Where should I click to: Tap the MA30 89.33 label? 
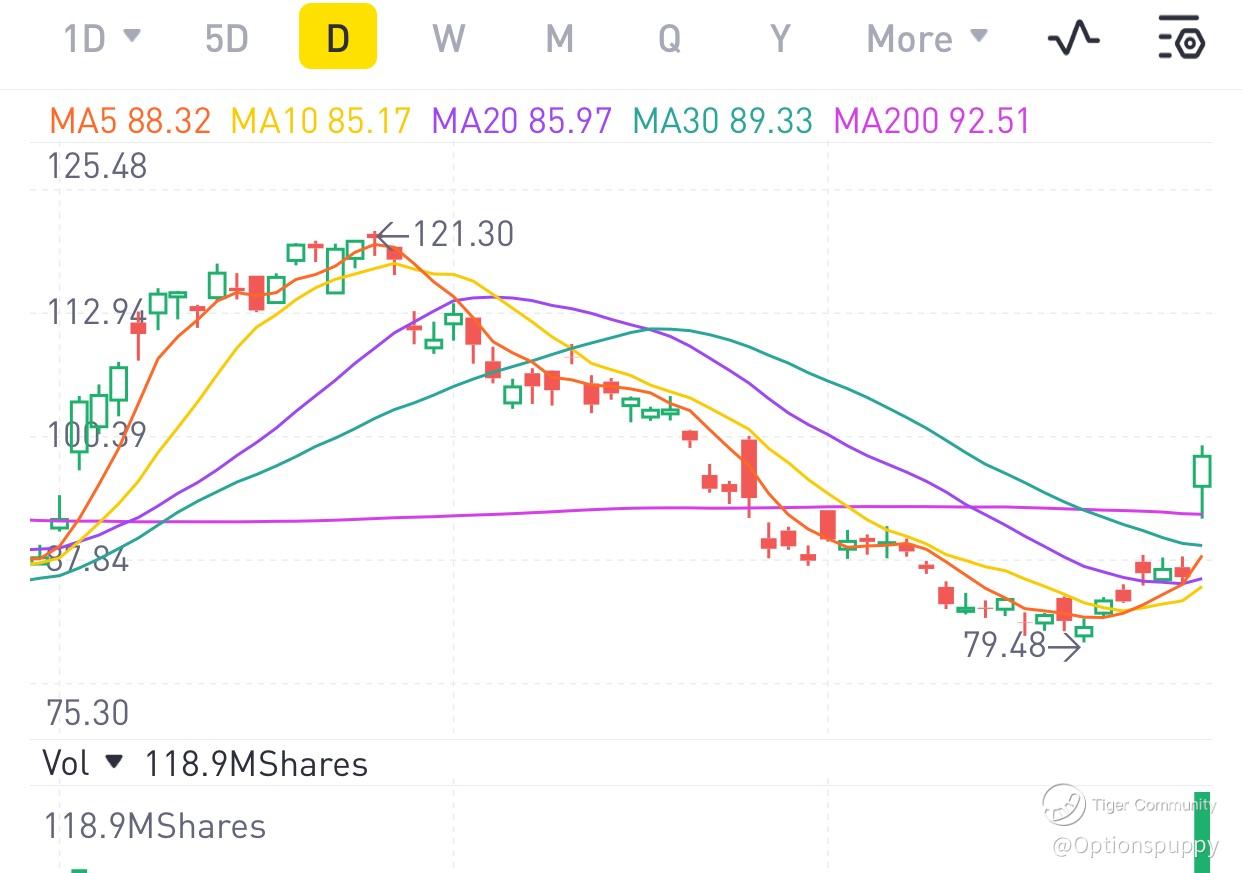[722, 121]
